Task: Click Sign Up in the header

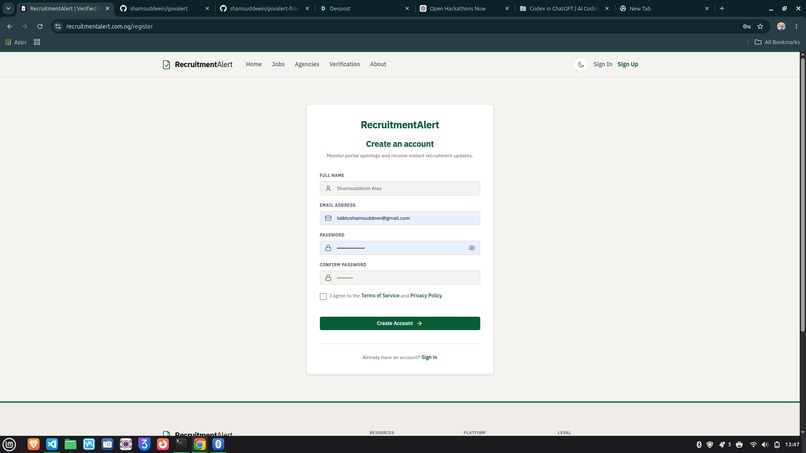Action: [628, 64]
